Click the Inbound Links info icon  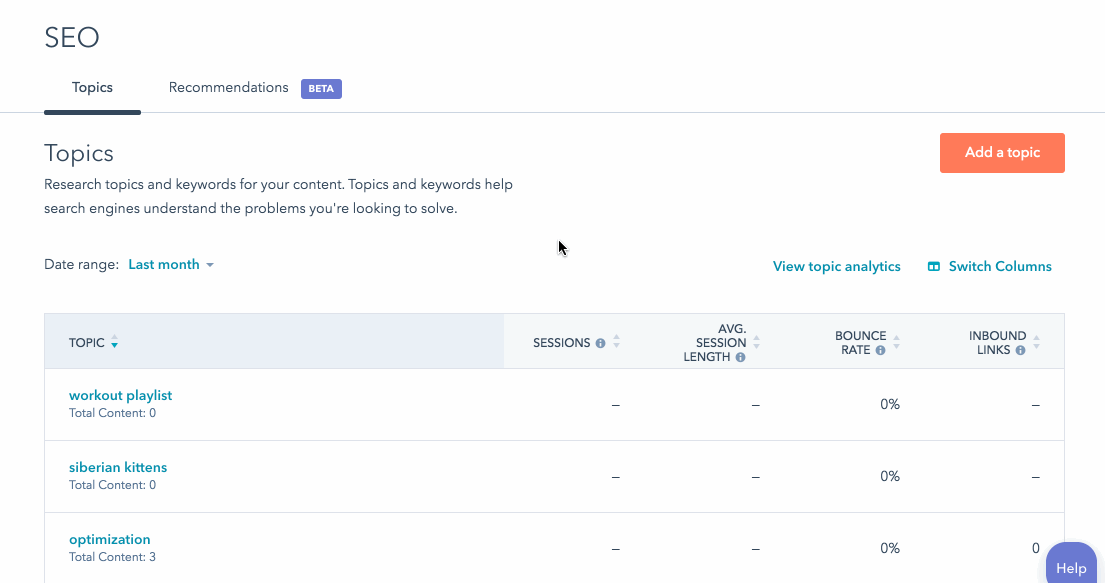pyautogui.click(x=1020, y=351)
